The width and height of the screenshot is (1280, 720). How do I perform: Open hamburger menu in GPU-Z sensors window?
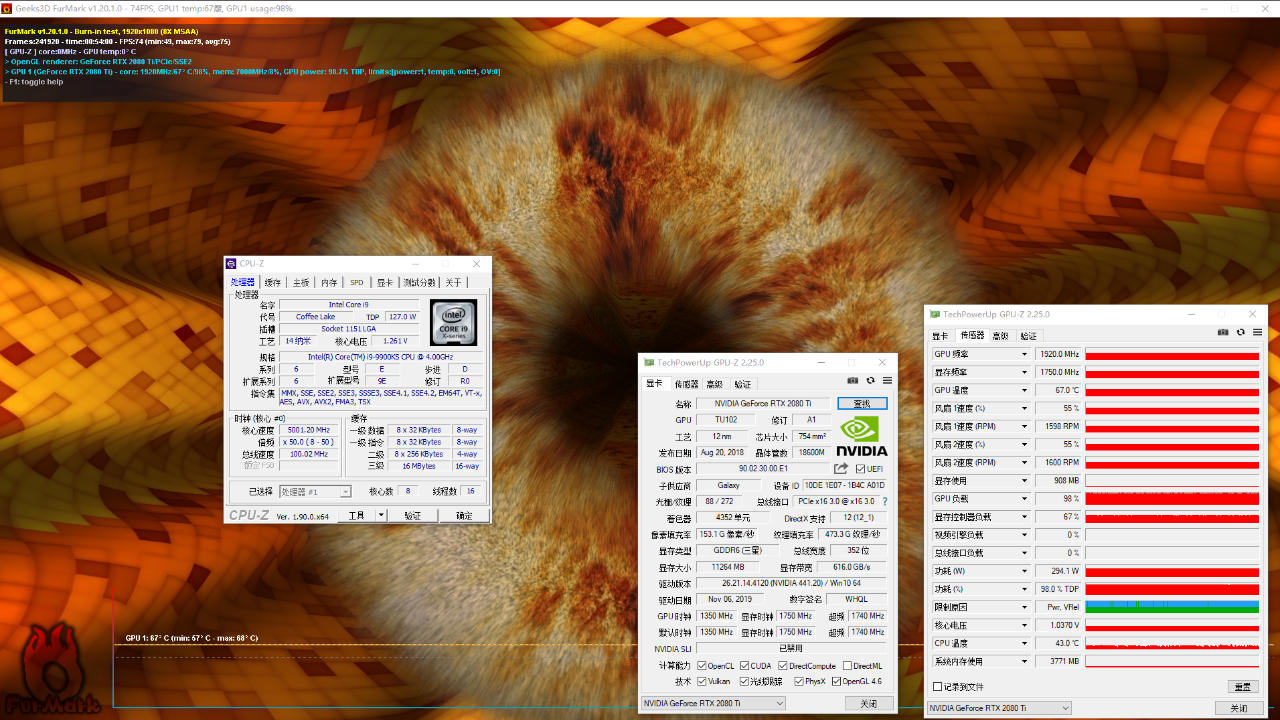click(1257, 332)
